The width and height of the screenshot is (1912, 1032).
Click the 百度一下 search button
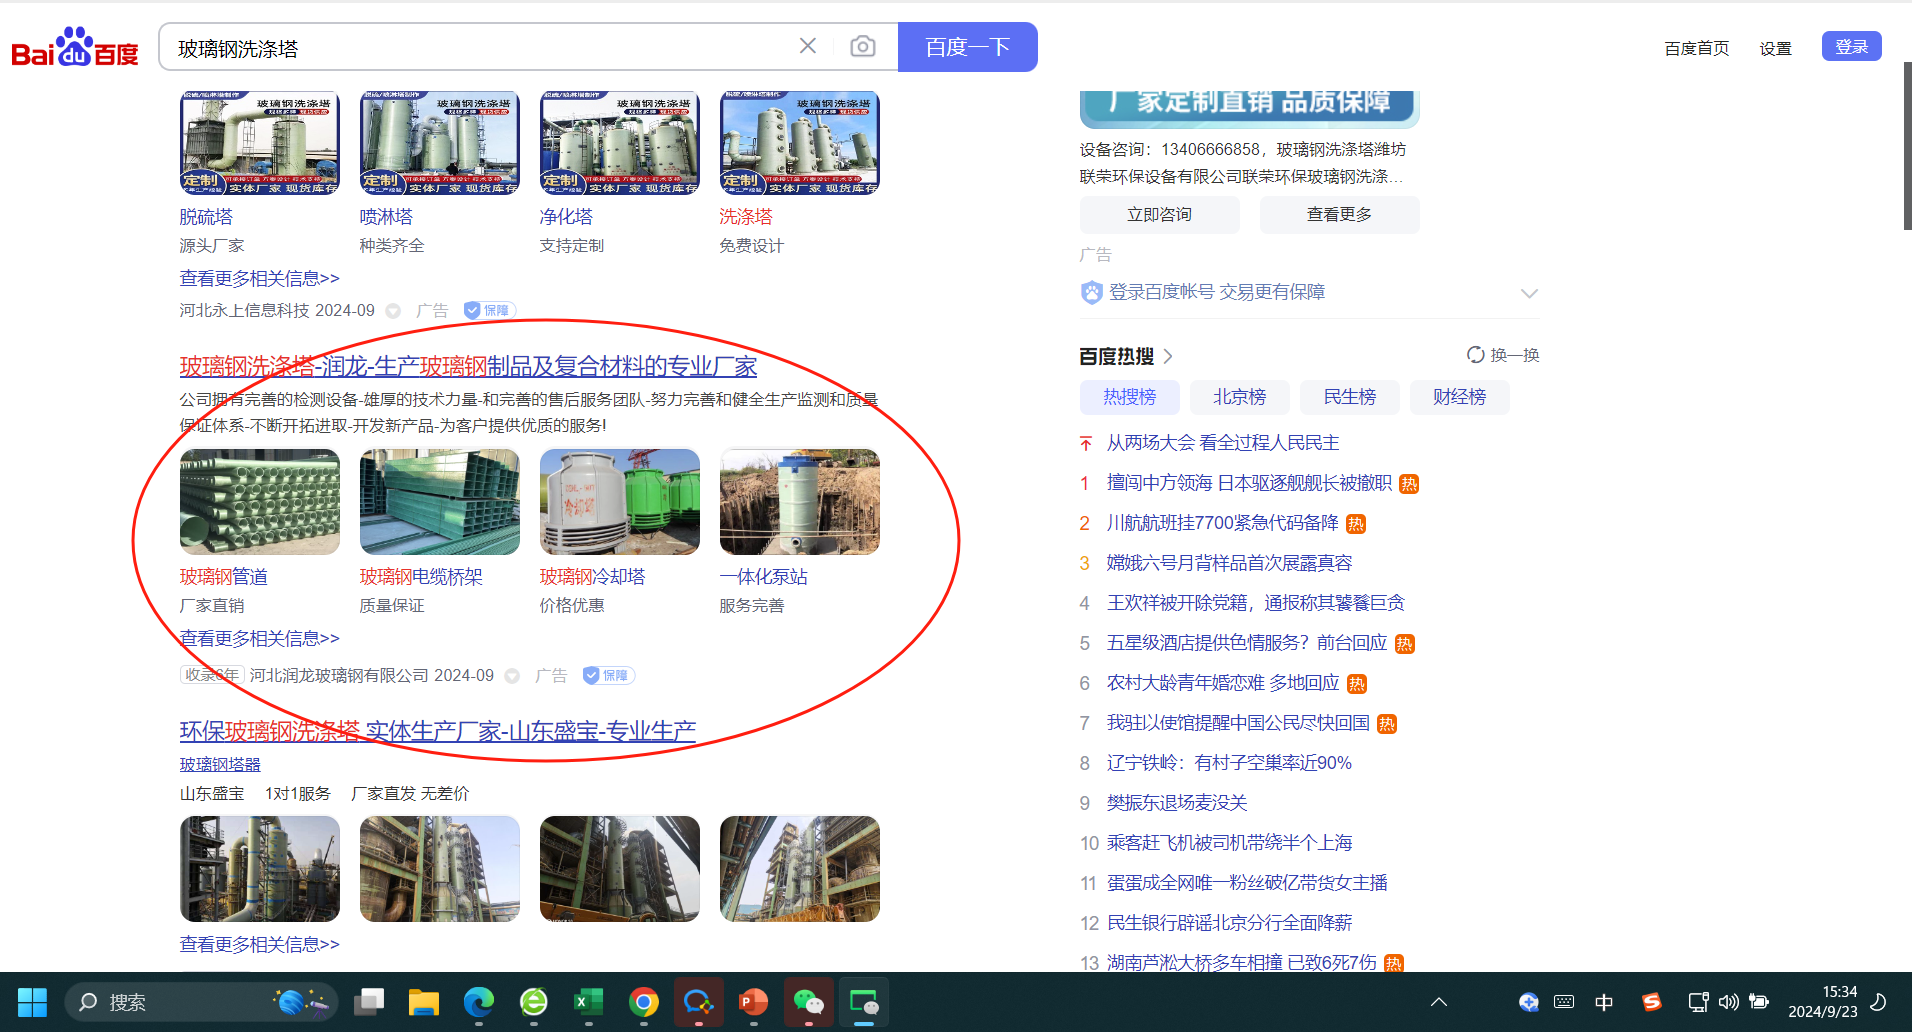pyautogui.click(x=967, y=47)
